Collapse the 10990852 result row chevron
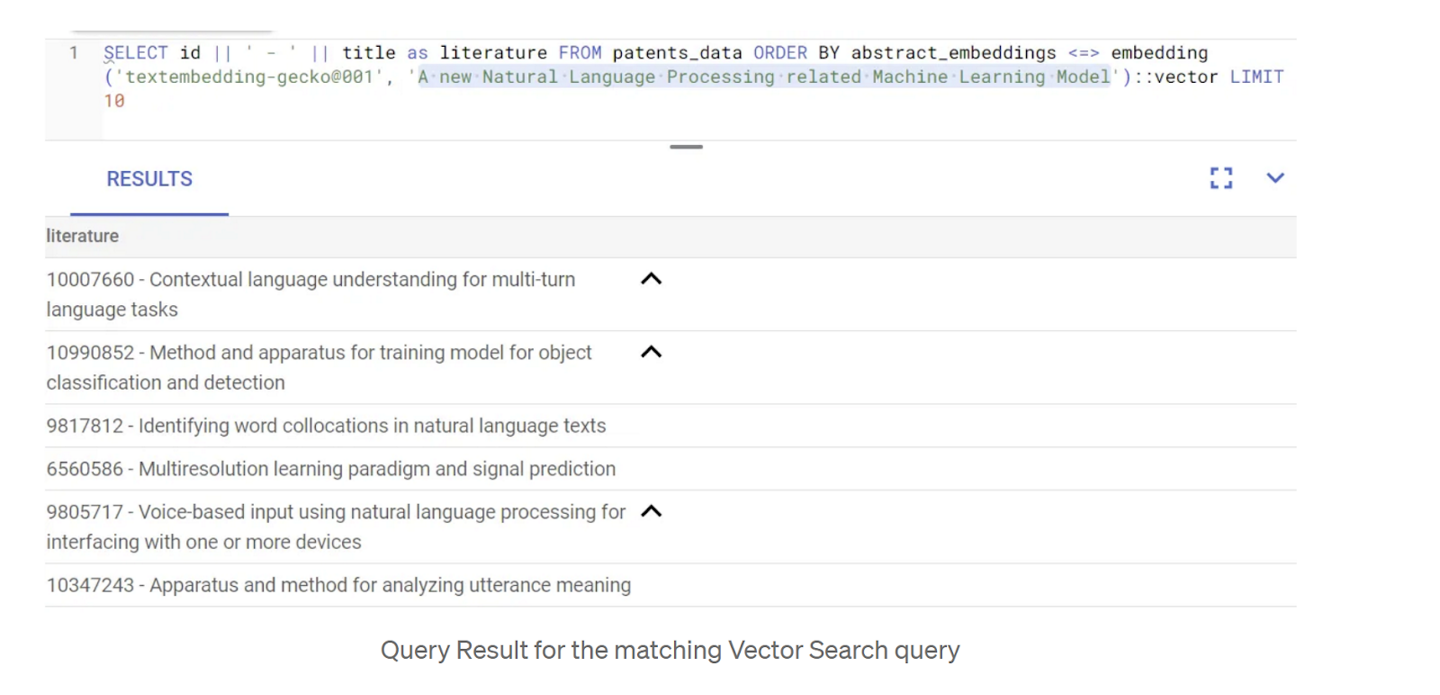 (651, 352)
